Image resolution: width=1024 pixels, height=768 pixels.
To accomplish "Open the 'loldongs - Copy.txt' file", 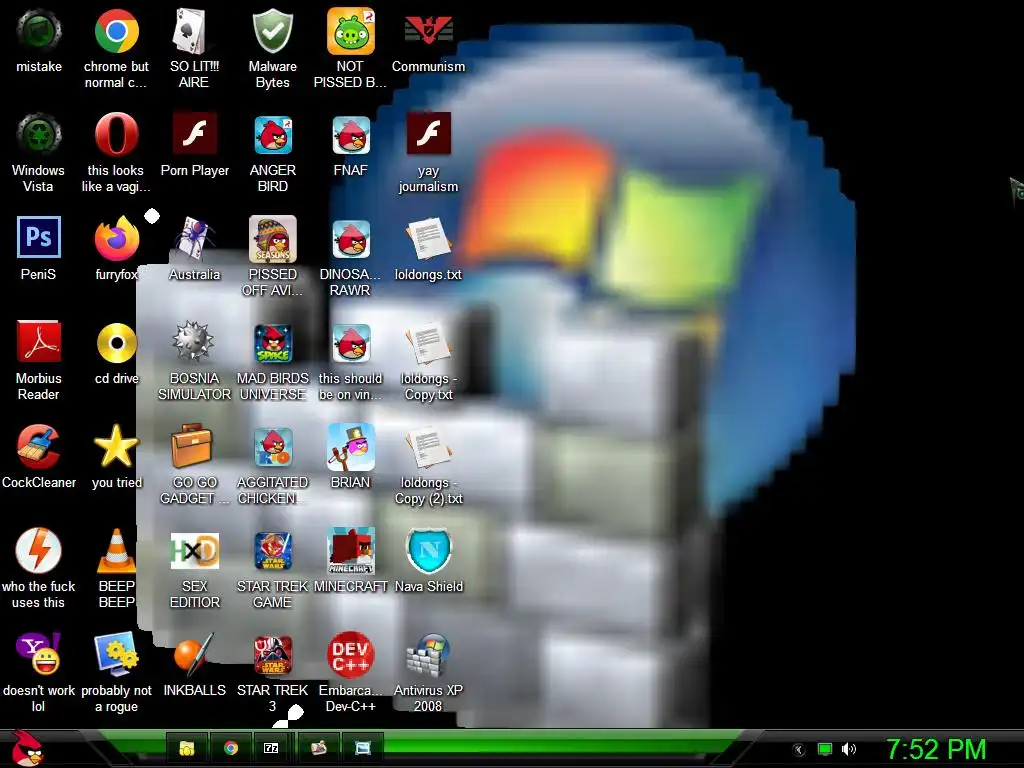I will (428, 342).
